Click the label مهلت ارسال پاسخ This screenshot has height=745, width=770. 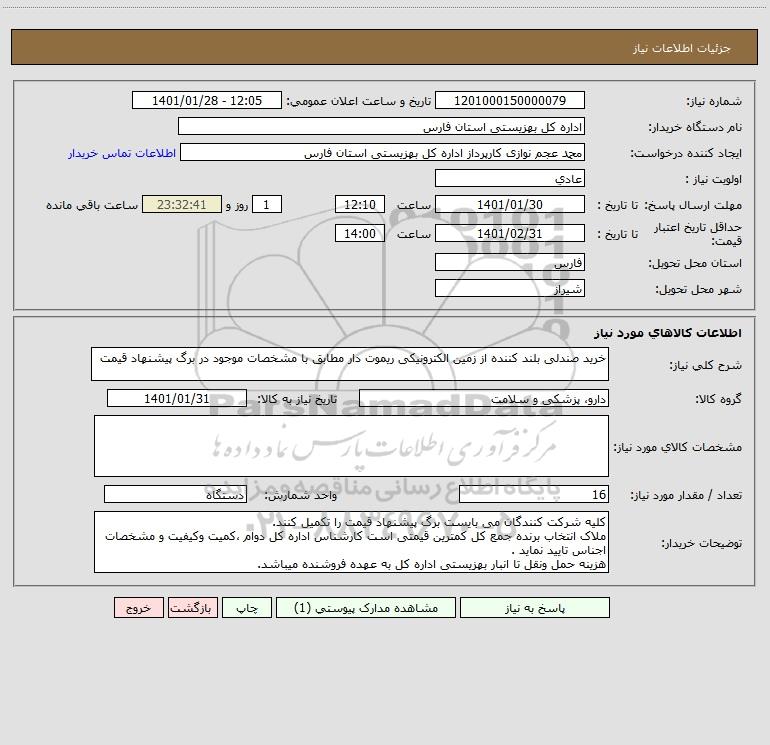(x=693, y=205)
